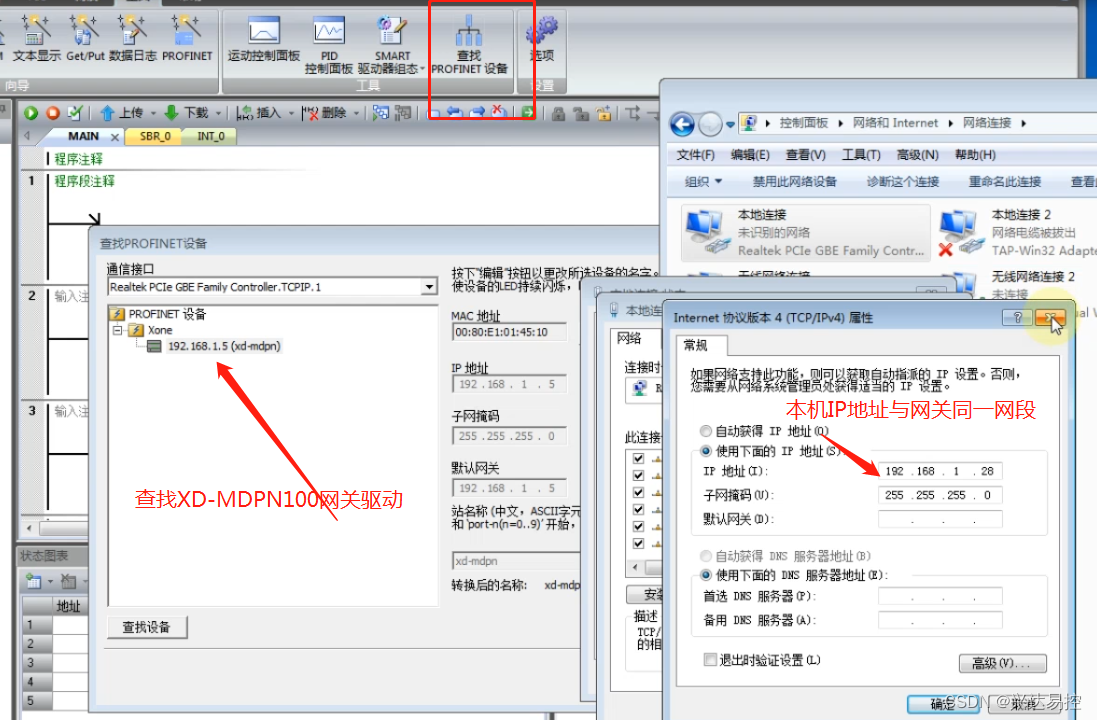Select Use the following IP address radio
The height and width of the screenshot is (720, 1097).
[x=706, y=451]
